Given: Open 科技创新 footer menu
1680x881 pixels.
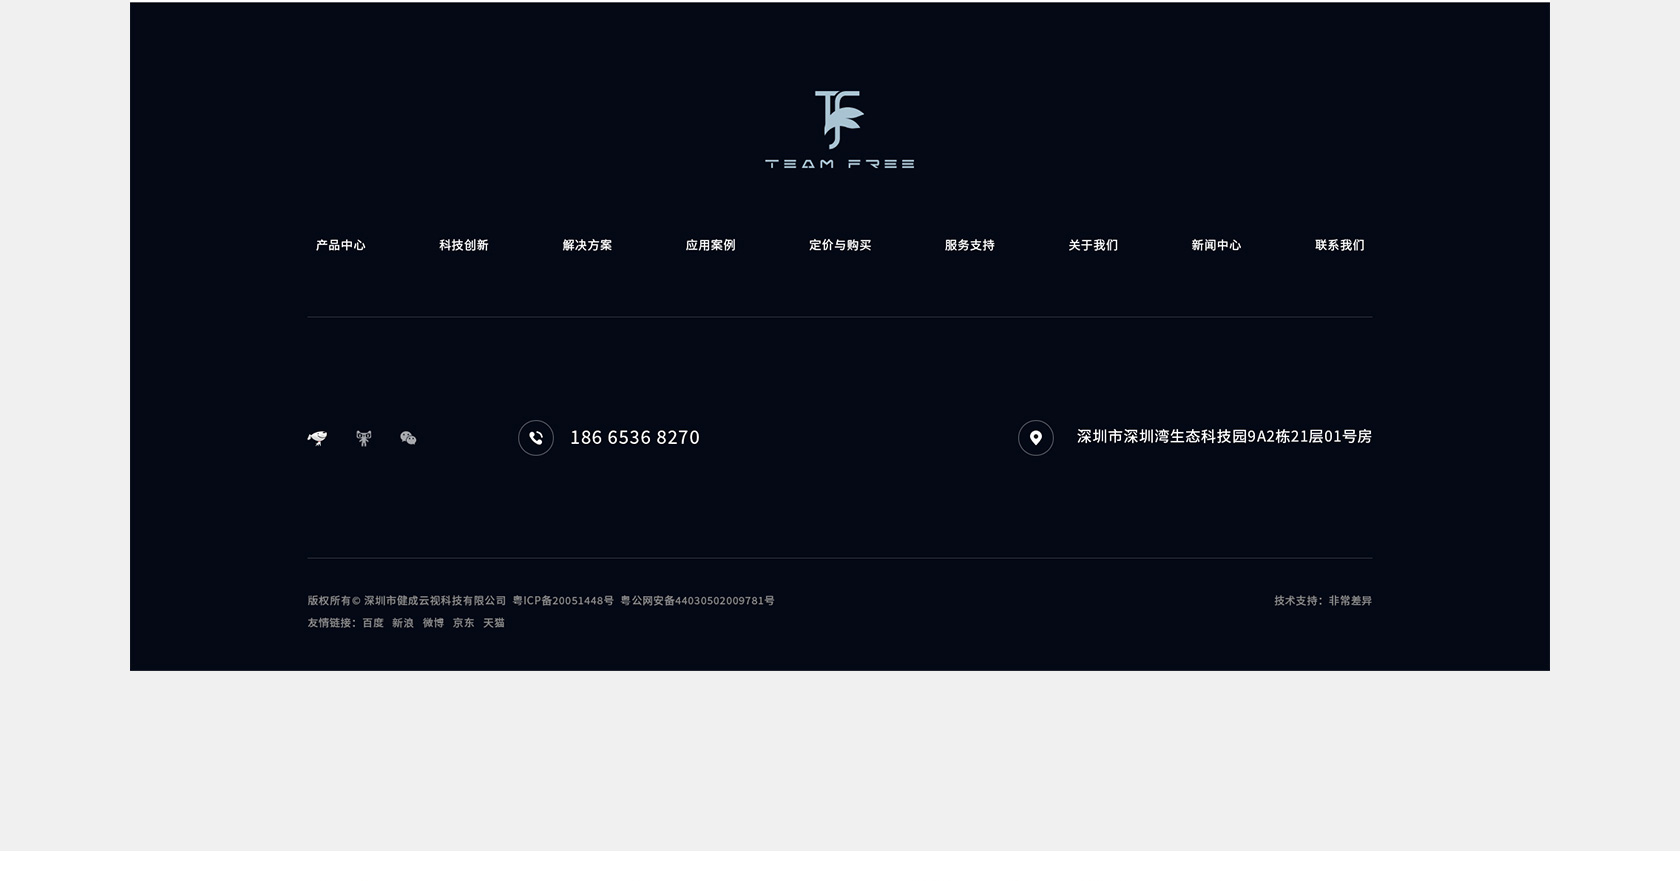Looking at the screenshot, I should pos(464,245).
